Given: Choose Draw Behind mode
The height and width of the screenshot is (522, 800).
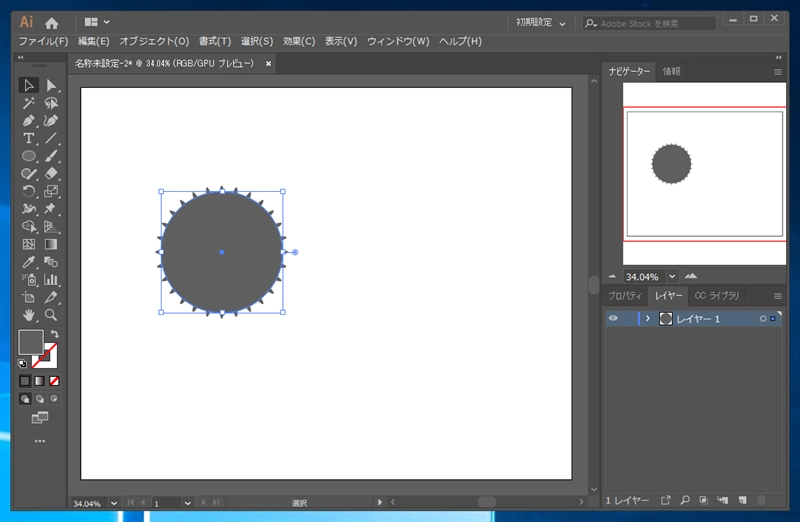Looking at the screenshot, I should pos(39,399).
